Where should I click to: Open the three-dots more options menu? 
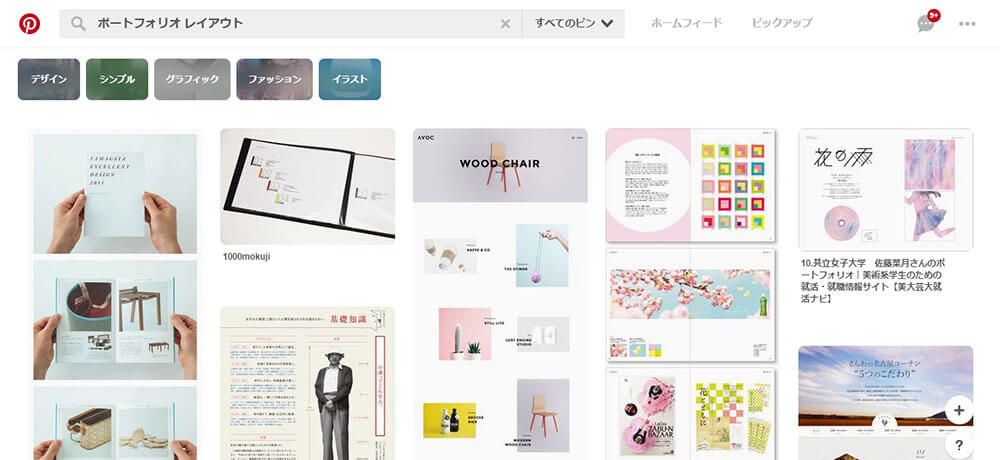(x=967, y=24)
